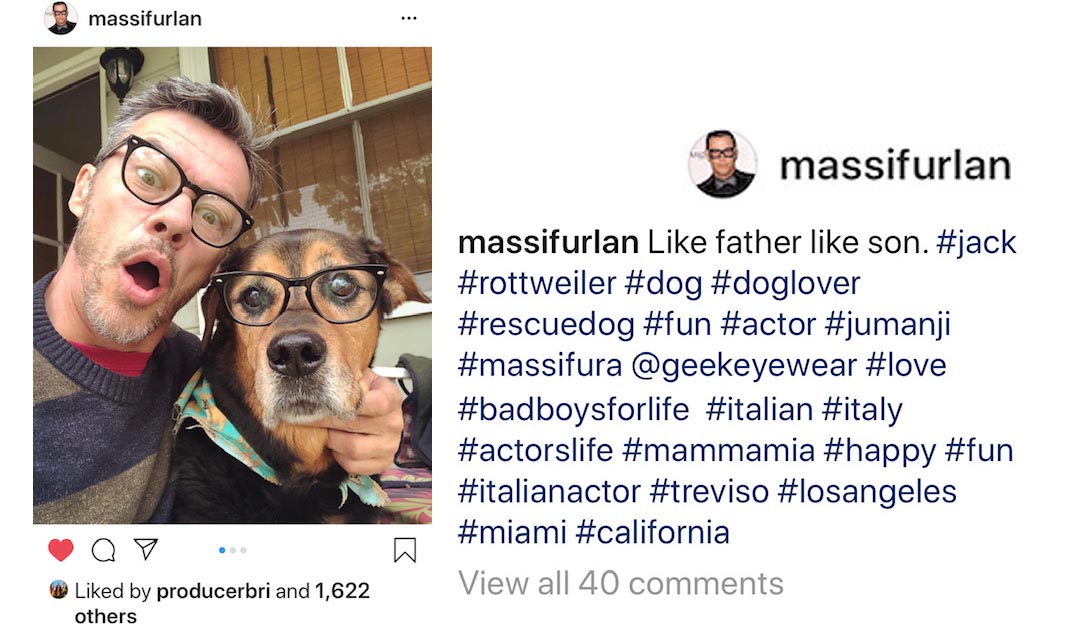This screenshot has width=1080, height=640.
Task: Open the three-dot post options menu
Action: (x=408, y=18)
